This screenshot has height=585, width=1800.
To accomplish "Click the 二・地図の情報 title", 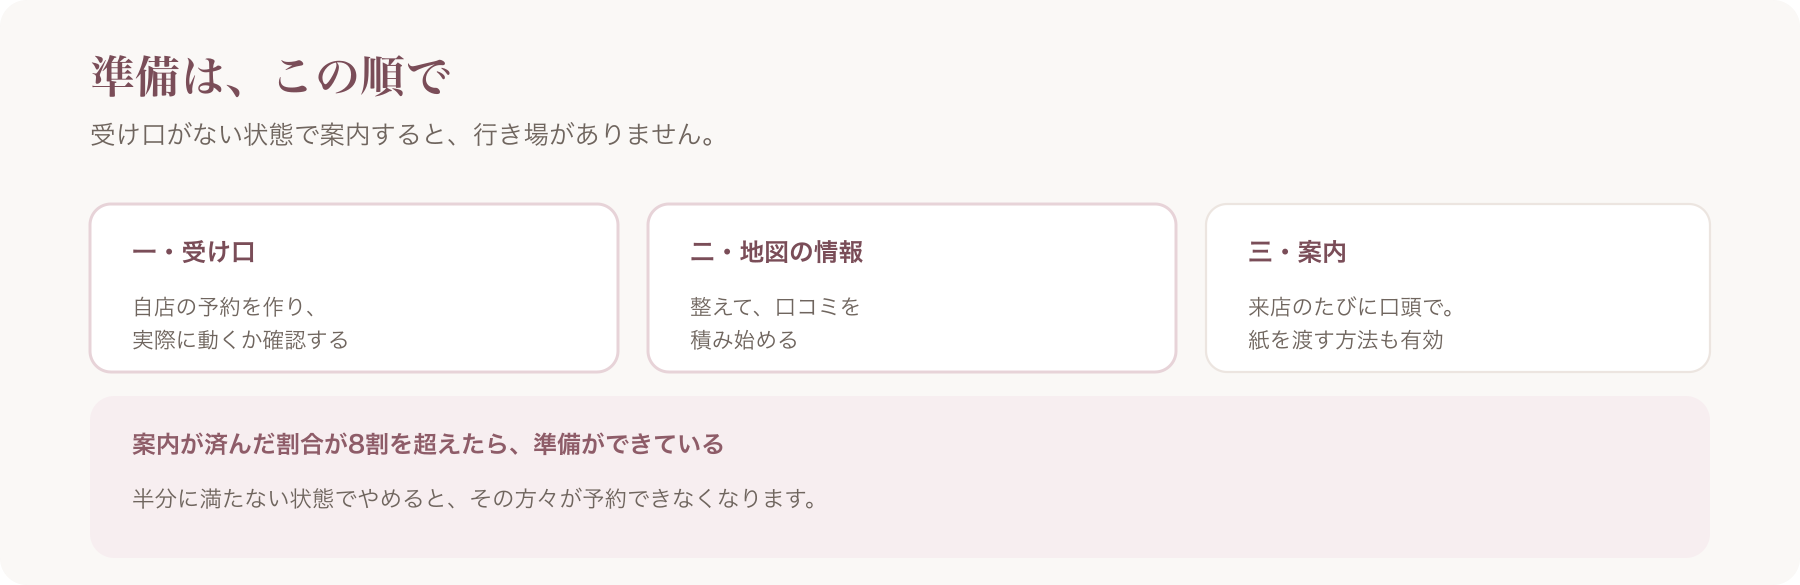I will 777,252.
